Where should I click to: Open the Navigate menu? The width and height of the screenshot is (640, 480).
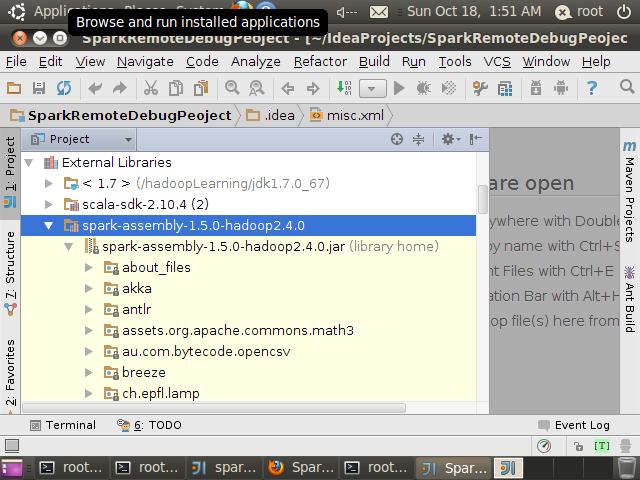coord(145,62)
